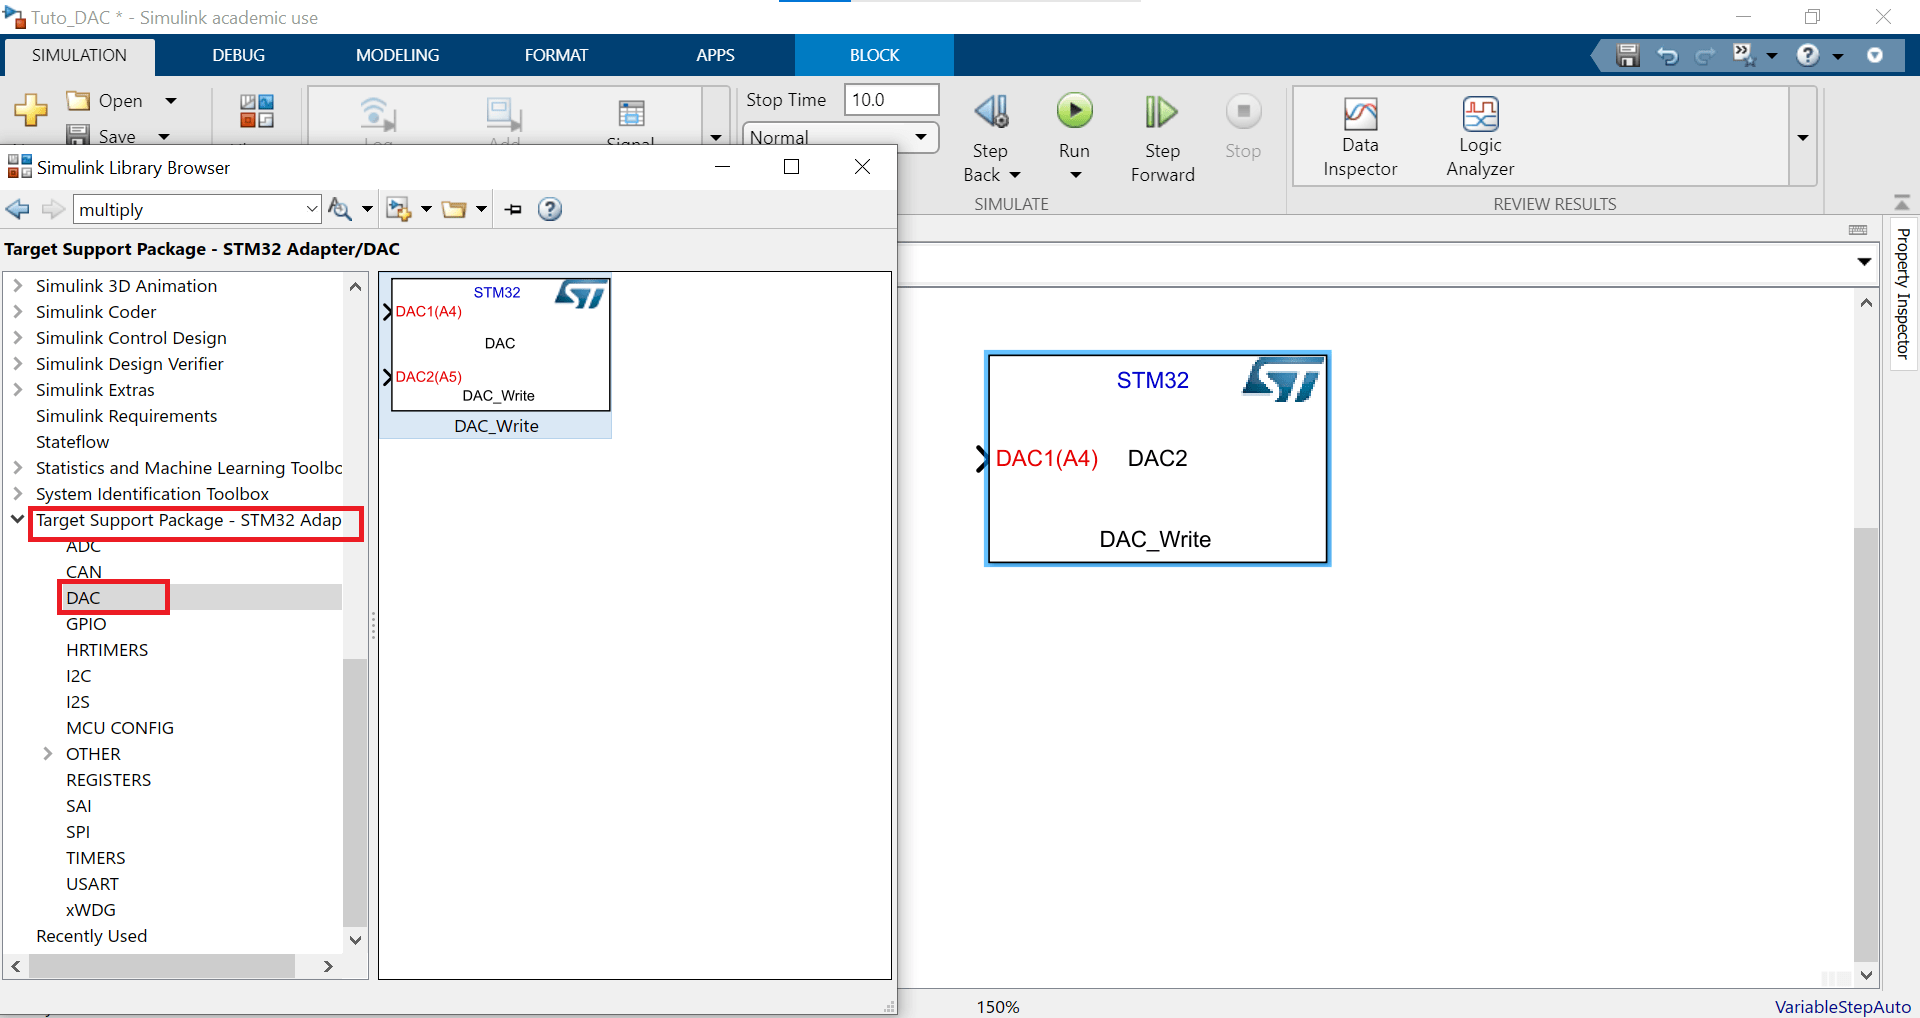
Task: Select MCU CONFIG library
Action: 120,728
